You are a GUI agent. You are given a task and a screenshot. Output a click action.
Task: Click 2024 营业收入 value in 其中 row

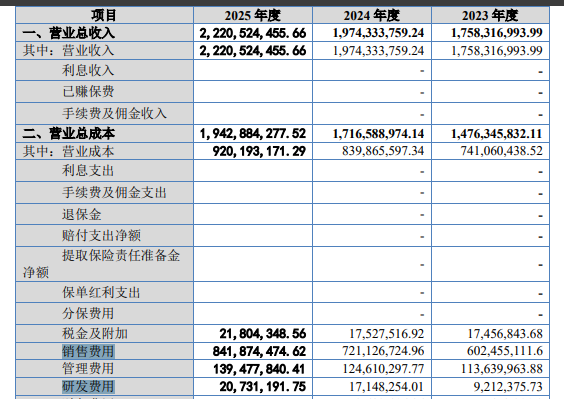point(378,50)
